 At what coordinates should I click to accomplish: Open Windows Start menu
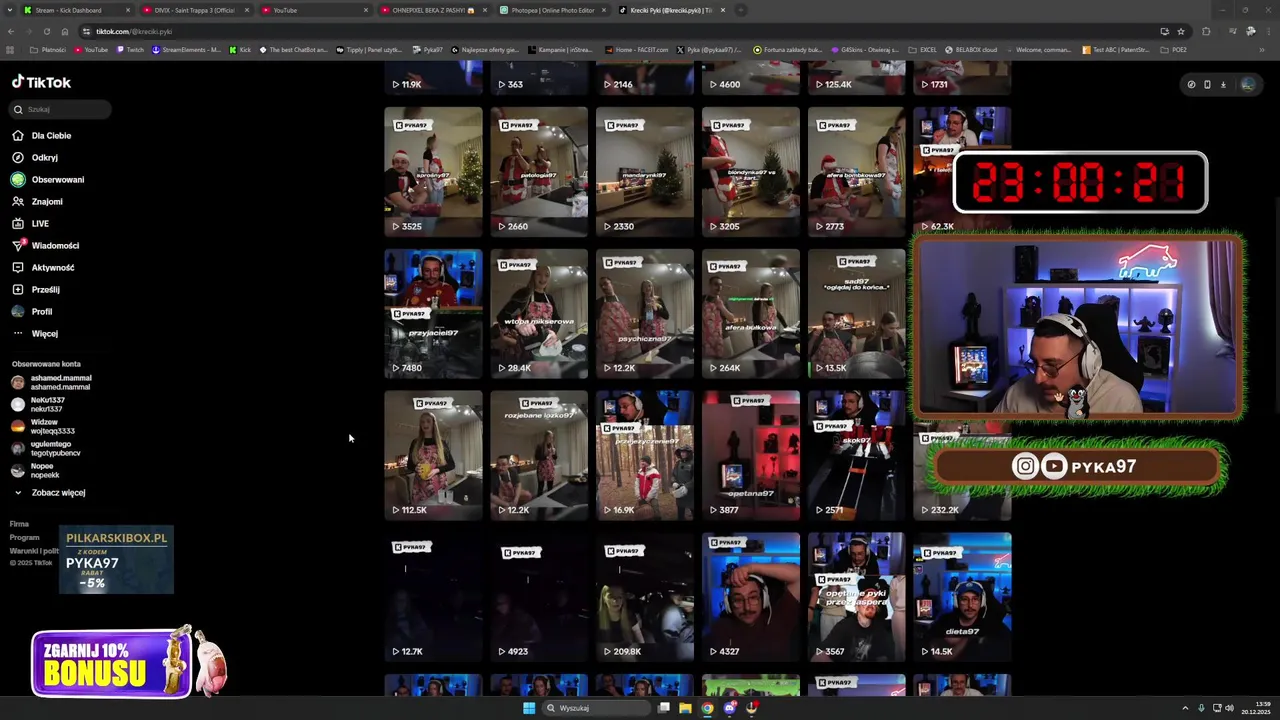(x=529, y=708)
